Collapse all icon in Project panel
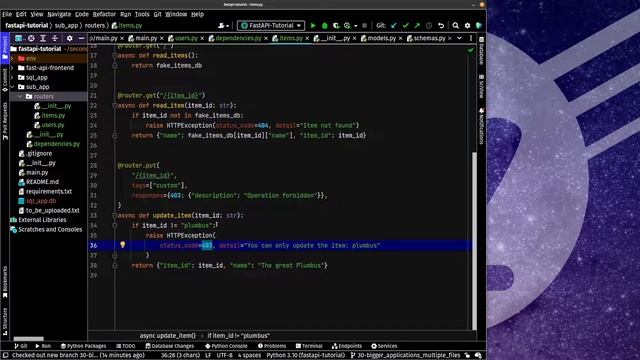The height and width of the screenshot is (360, 640). coord(55,38)
